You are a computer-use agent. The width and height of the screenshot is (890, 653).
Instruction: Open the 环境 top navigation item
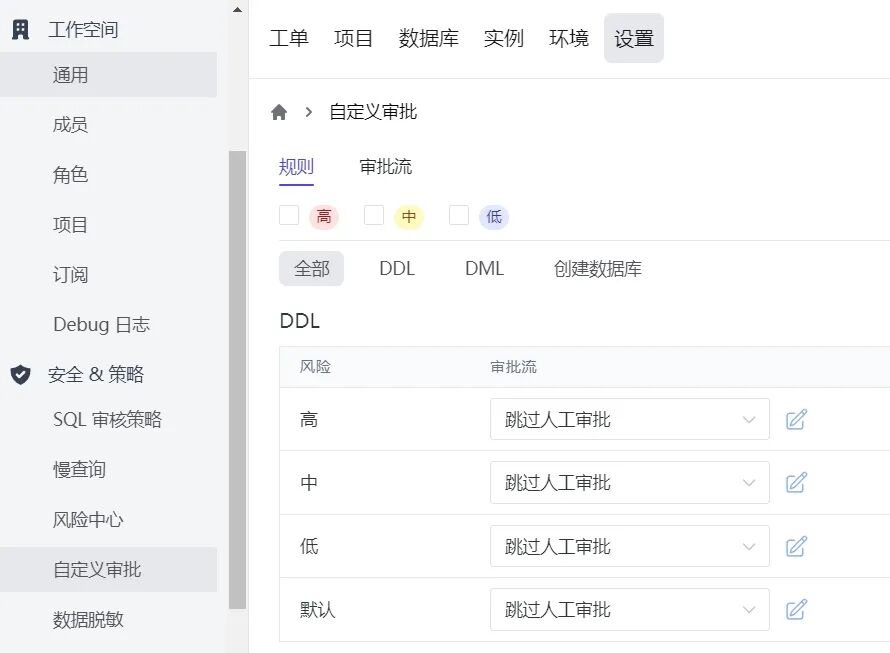pyautogui.click(x=569, y=38)
